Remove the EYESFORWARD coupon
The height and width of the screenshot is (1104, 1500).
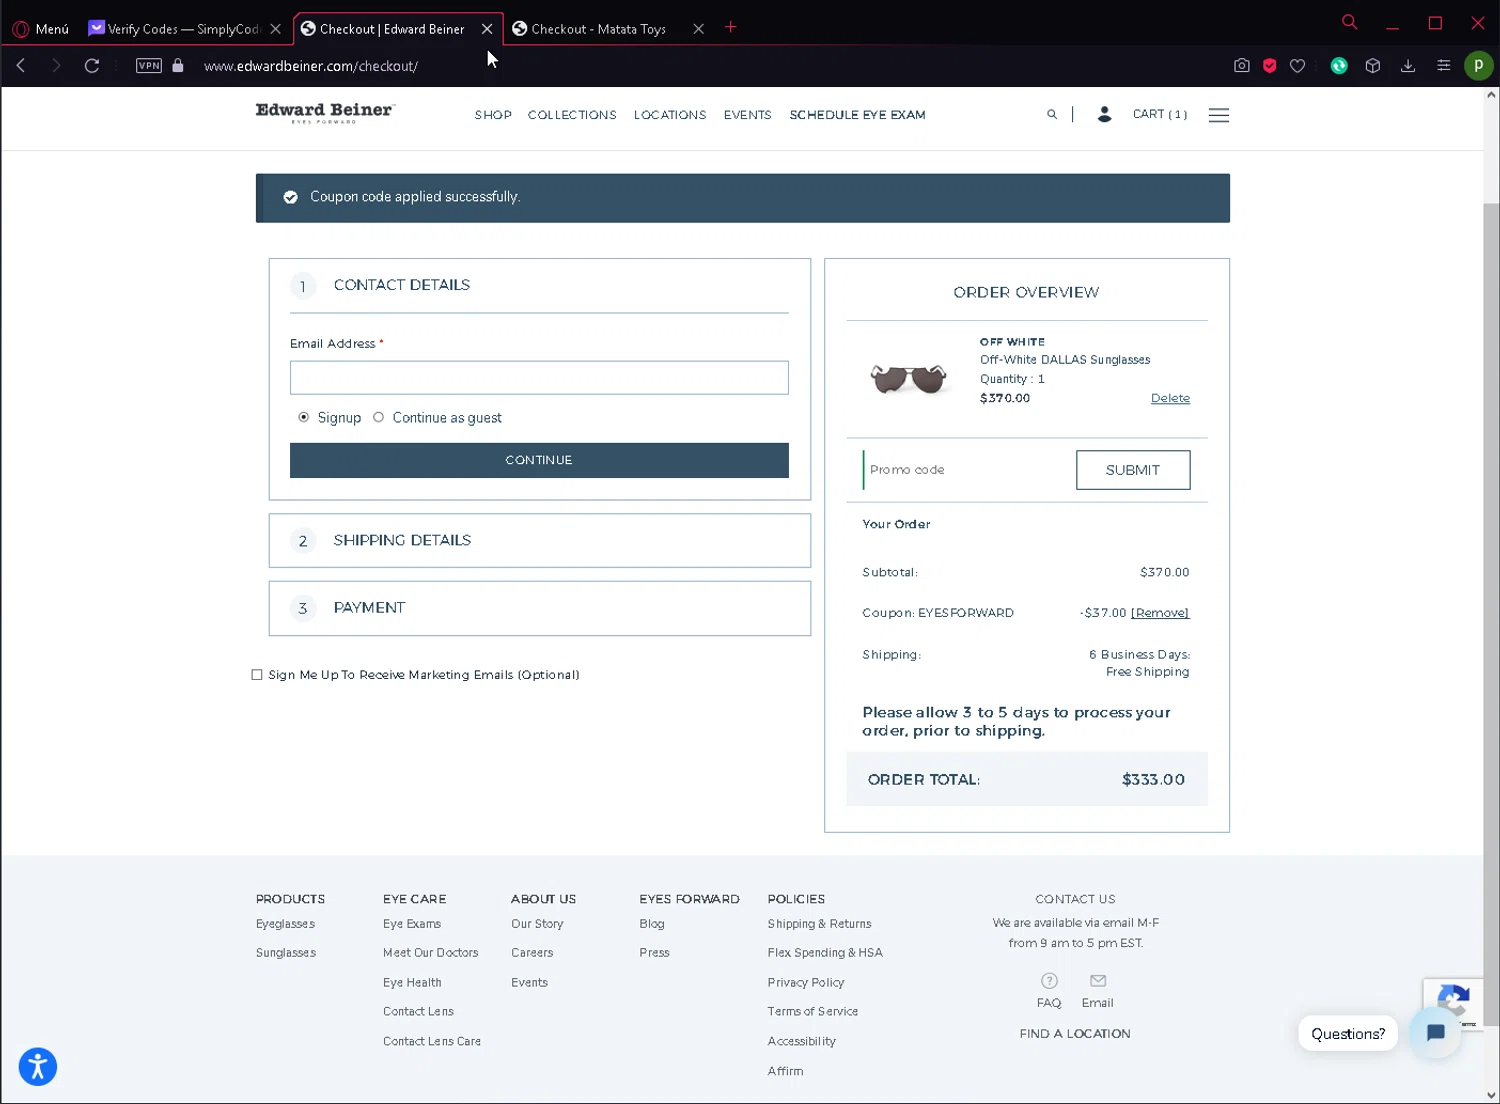pos(1160,613)
